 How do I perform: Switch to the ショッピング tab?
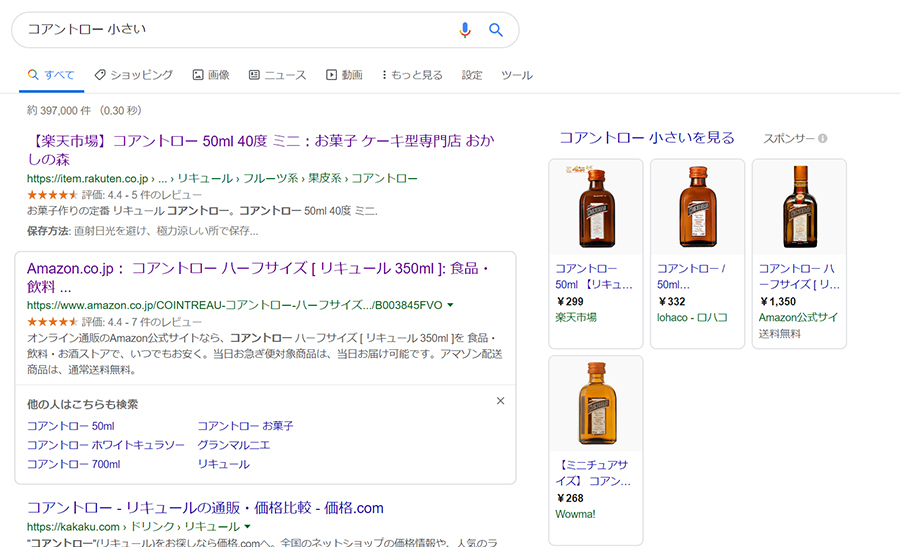pyautogui.click(x=134, y=75)
